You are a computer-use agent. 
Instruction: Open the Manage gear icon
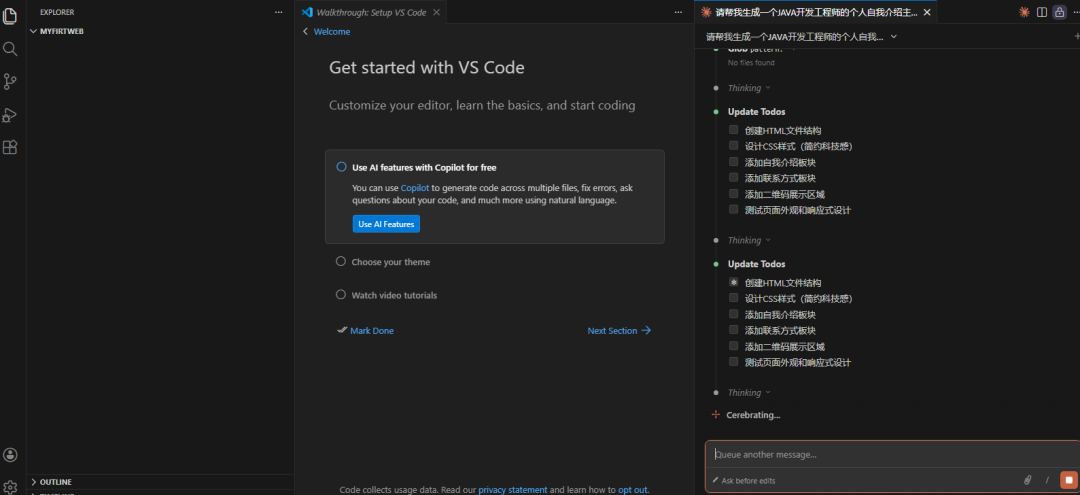[10, 486]
